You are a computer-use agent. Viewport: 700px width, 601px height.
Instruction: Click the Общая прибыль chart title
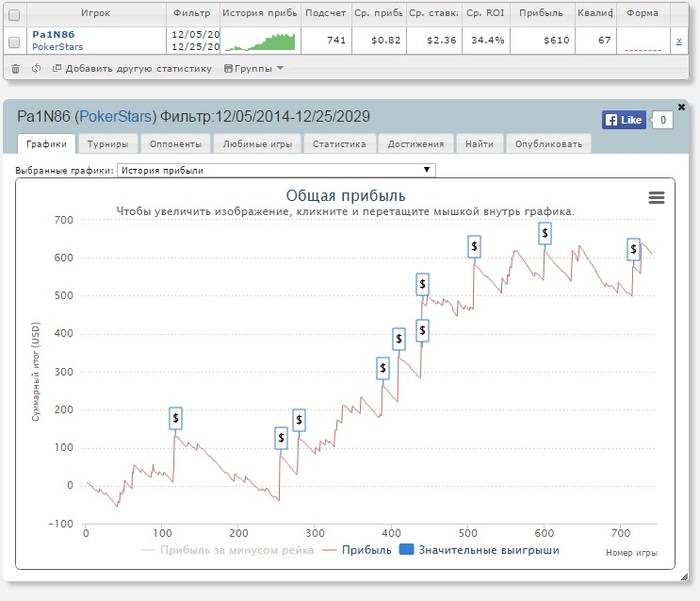click(x=346, y=196)
